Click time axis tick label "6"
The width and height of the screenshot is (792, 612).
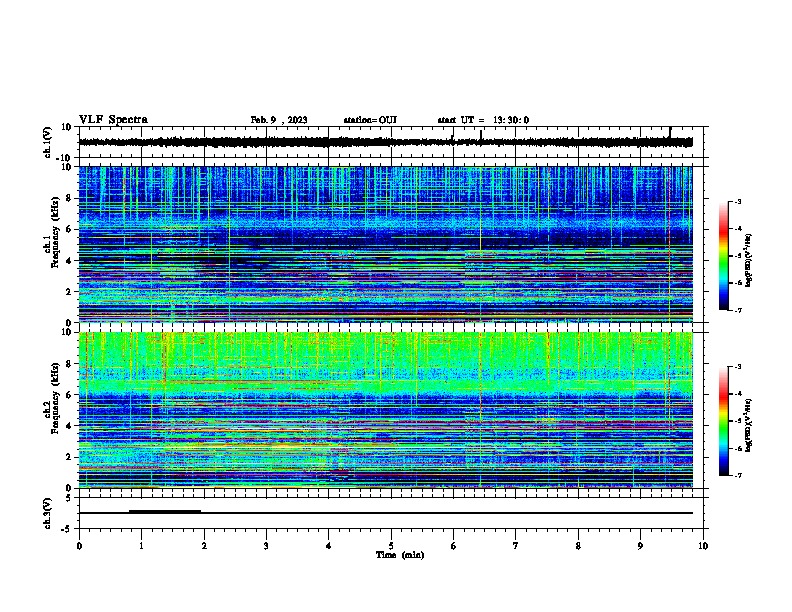point(454,546)
